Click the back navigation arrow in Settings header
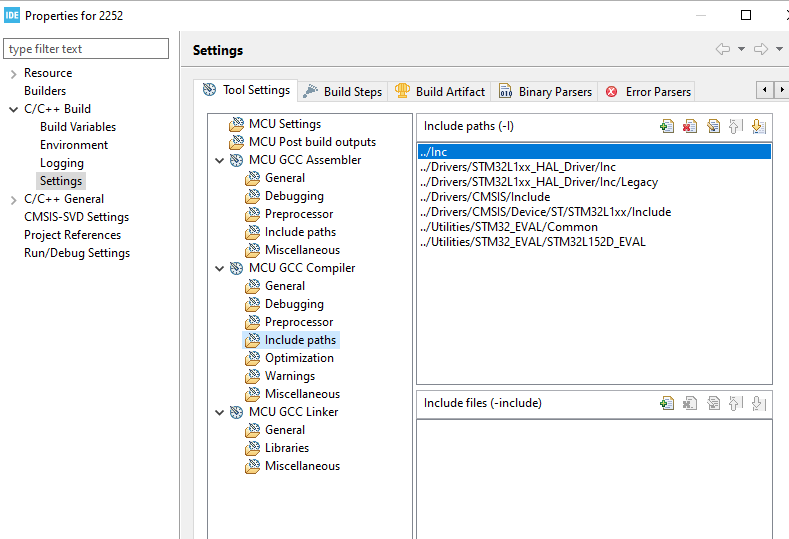 coord(723,49)
